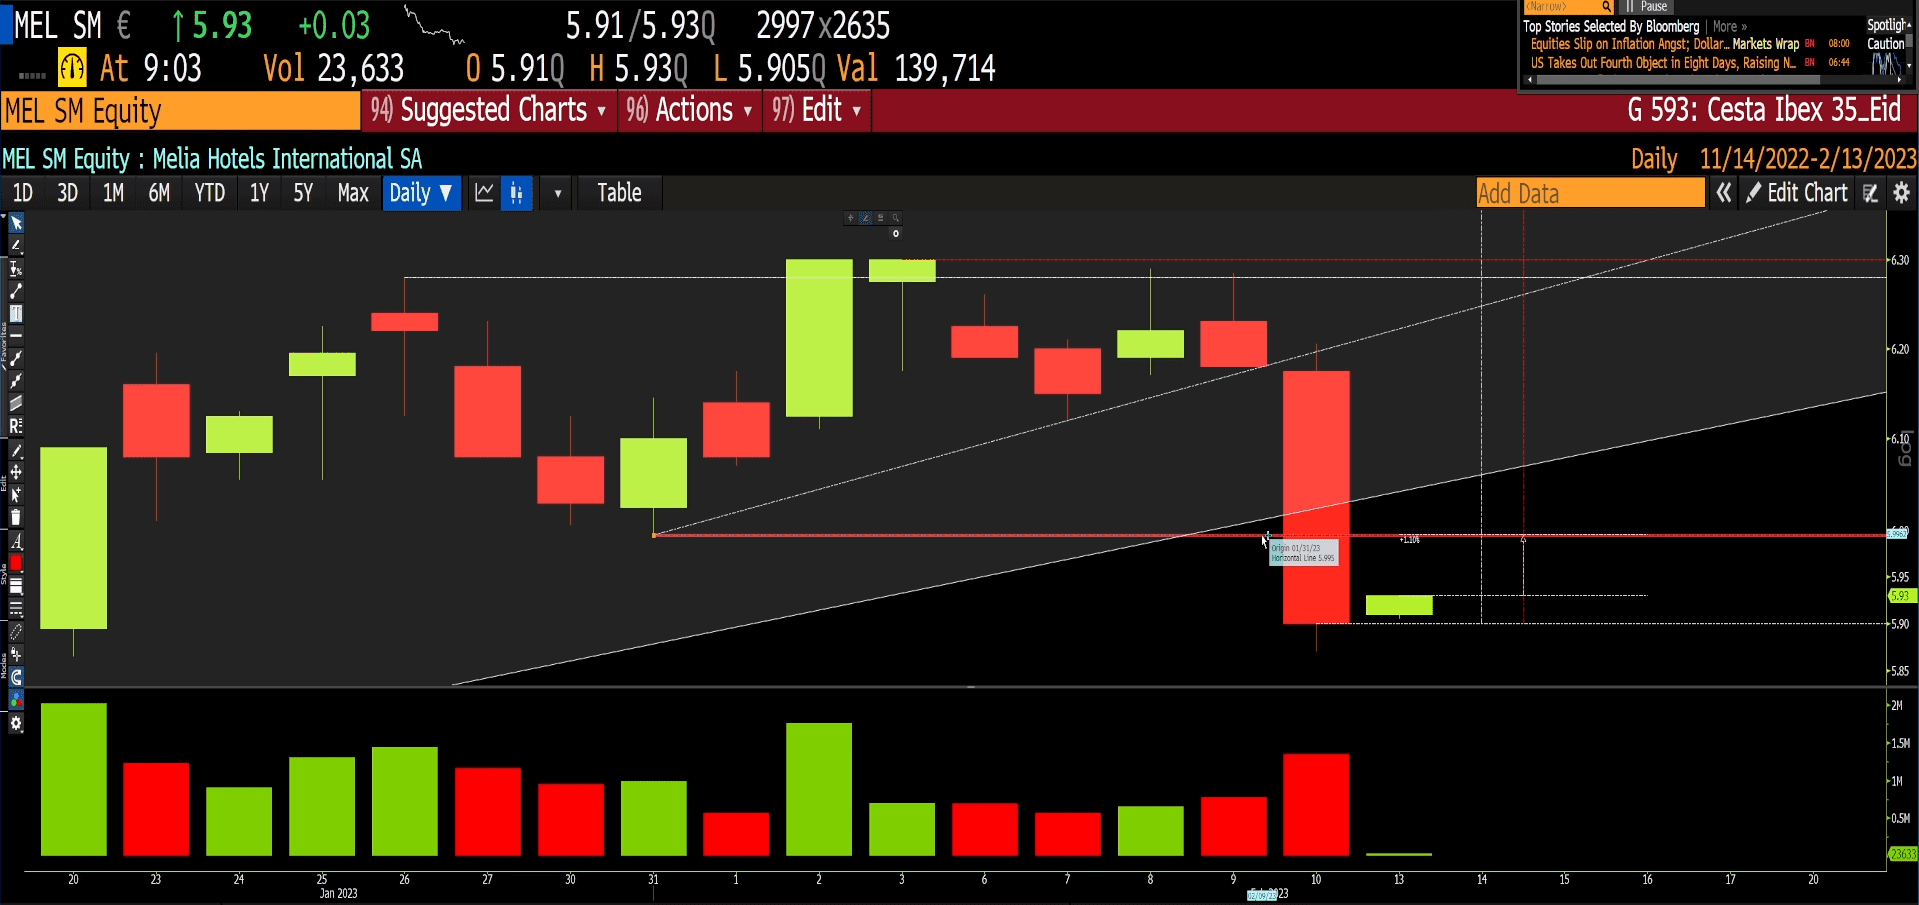Open the More link for top stories

(x=1729, y=27)
